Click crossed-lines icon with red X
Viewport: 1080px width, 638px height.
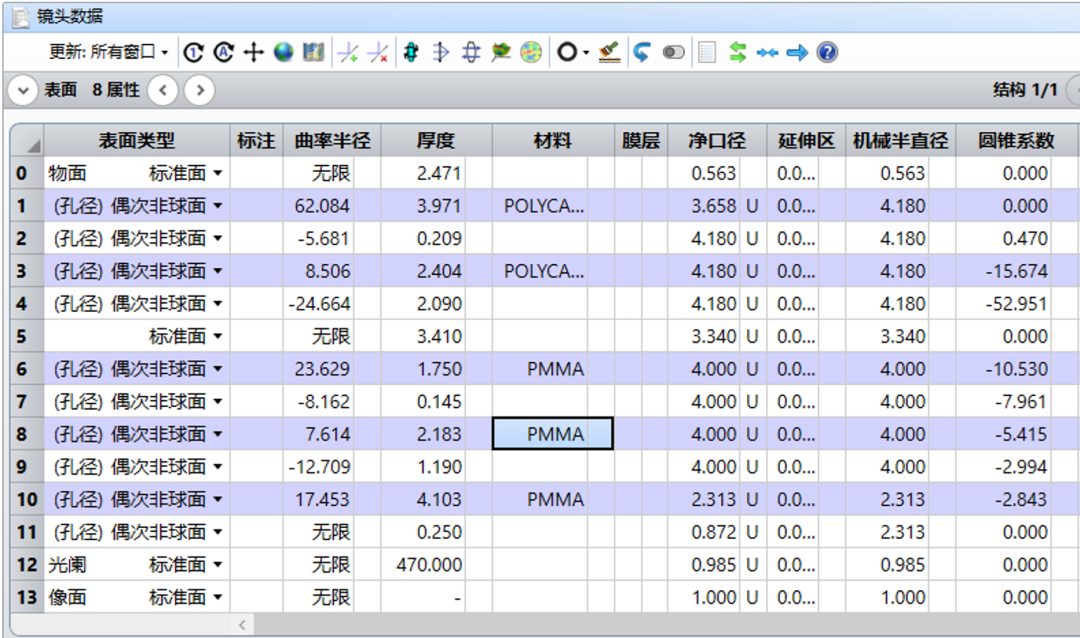coord(378,52)
